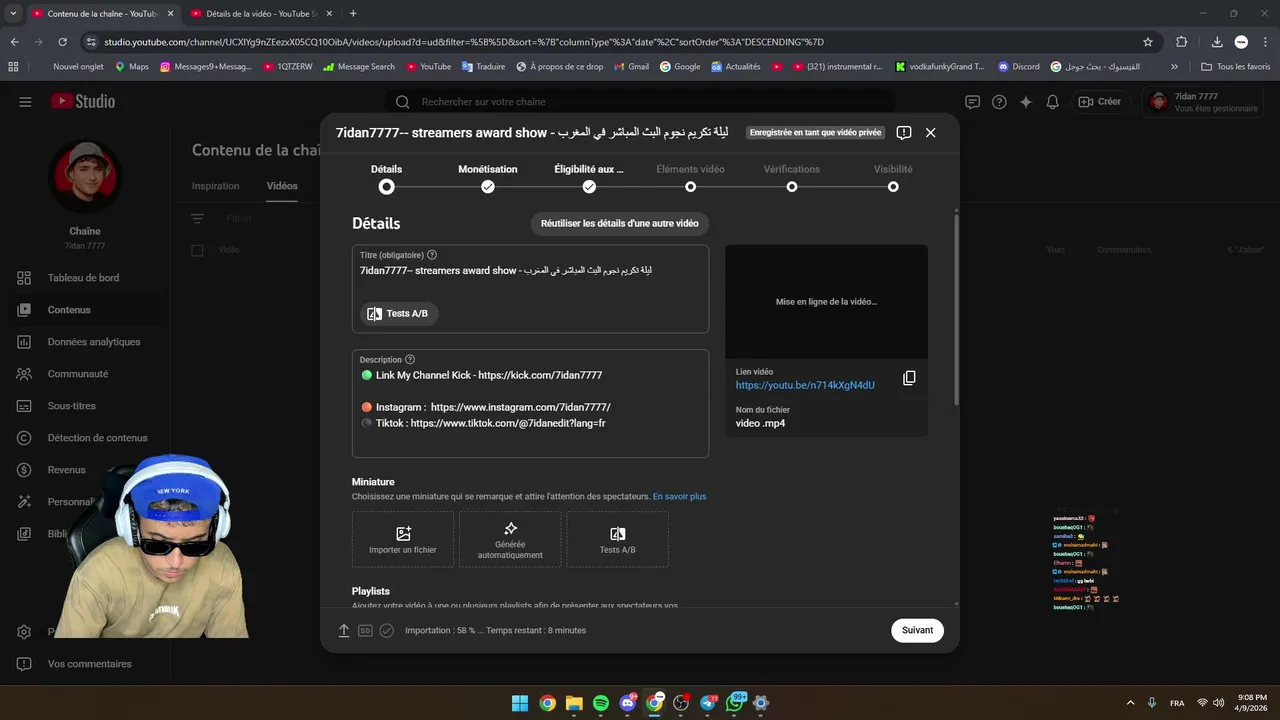Open Discord from the taskbar
Screen dimensions: 1280x720
point(627,703)
